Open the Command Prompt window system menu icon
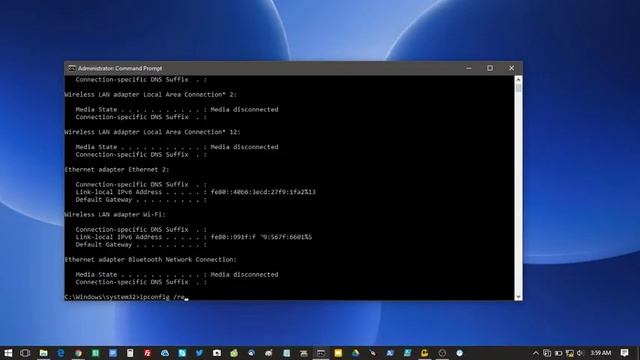Viewport: 640px width, 360px height. pyautogui.click(x=72, y=68)
